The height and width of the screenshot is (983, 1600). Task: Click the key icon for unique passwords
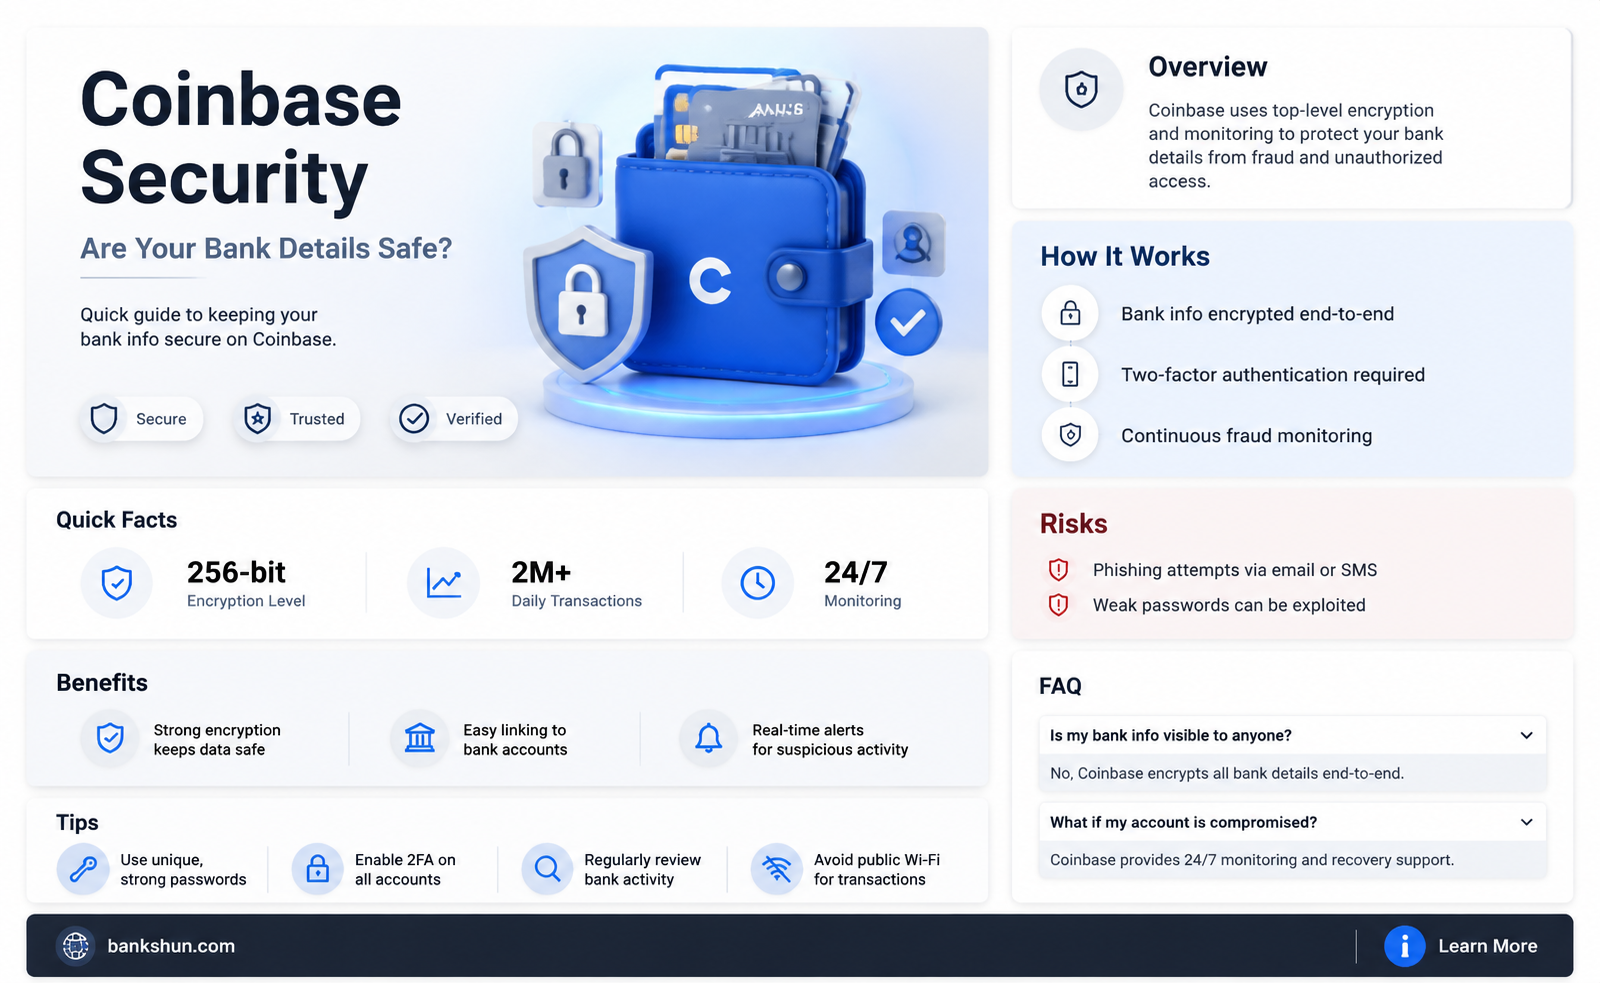83,869
